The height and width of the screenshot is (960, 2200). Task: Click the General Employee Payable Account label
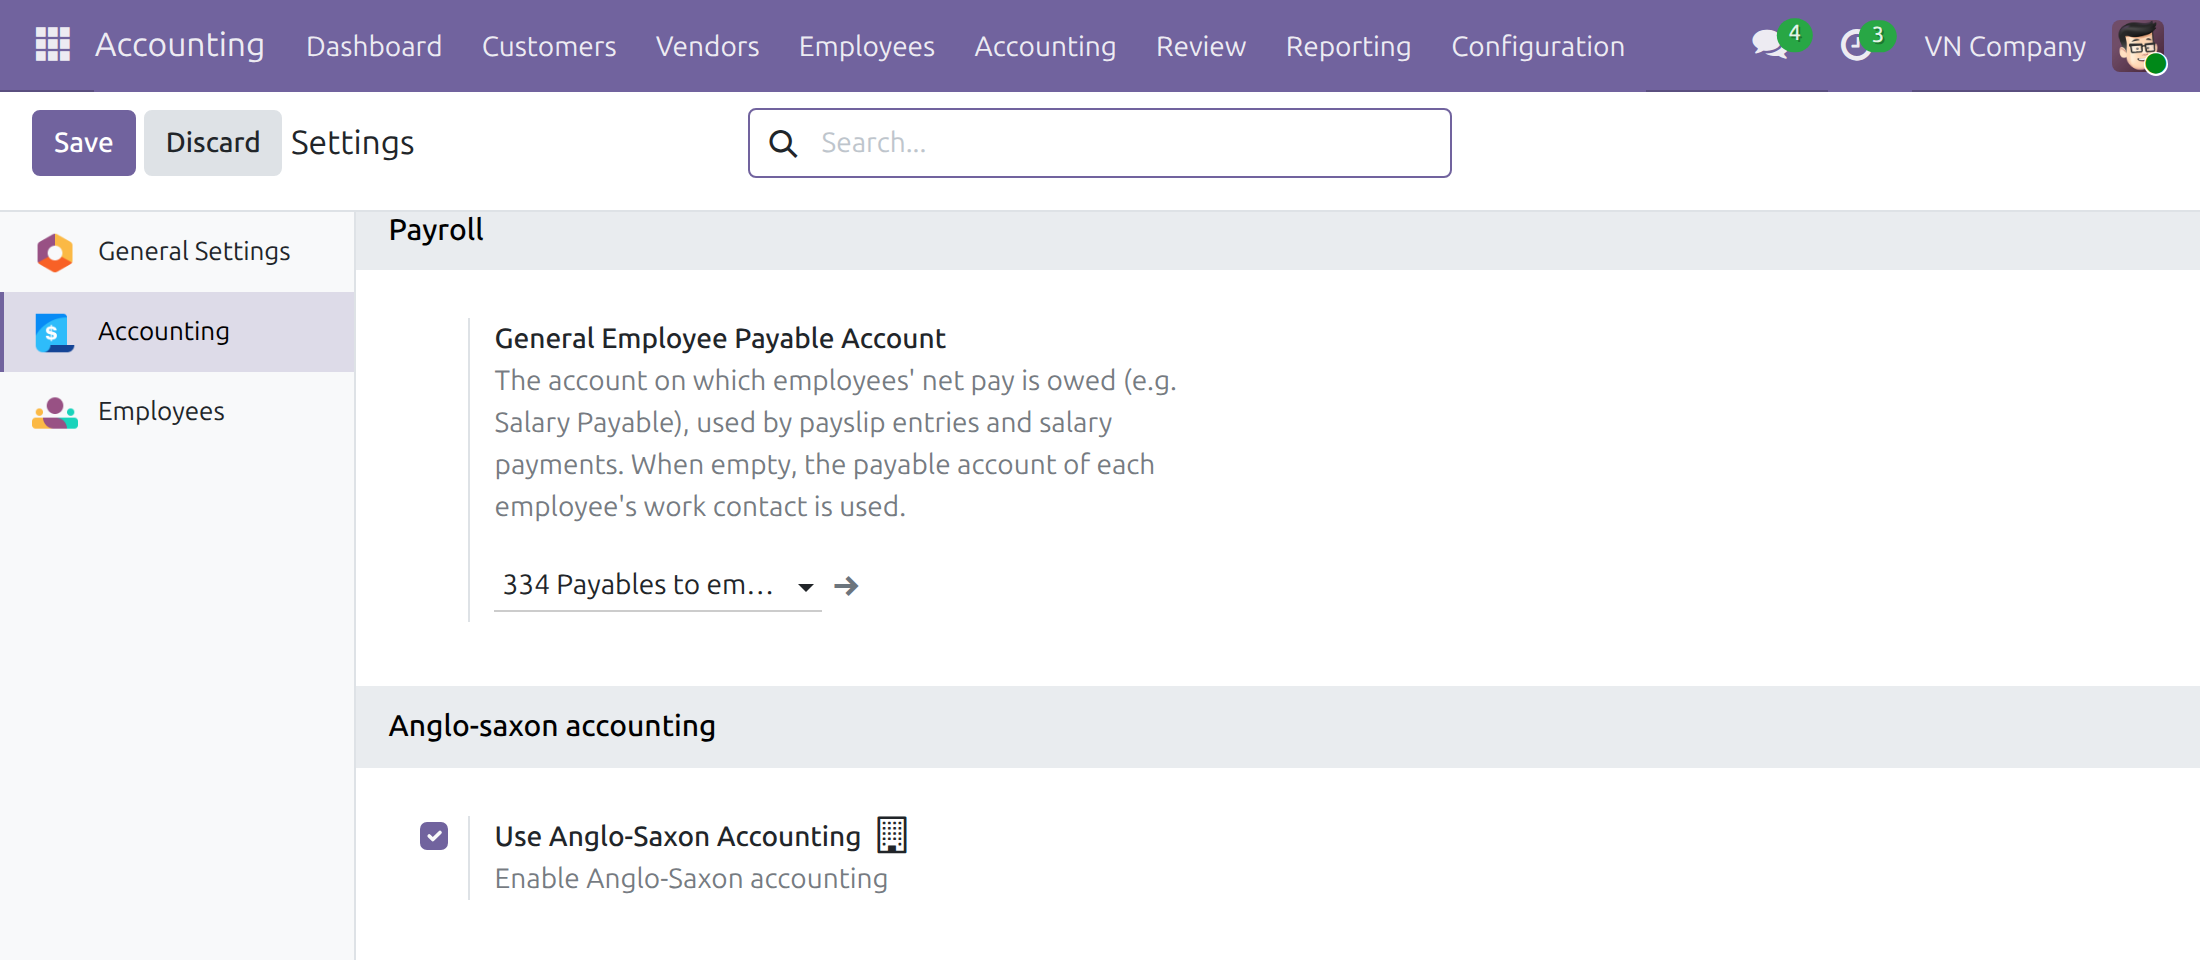click(720, 339)
